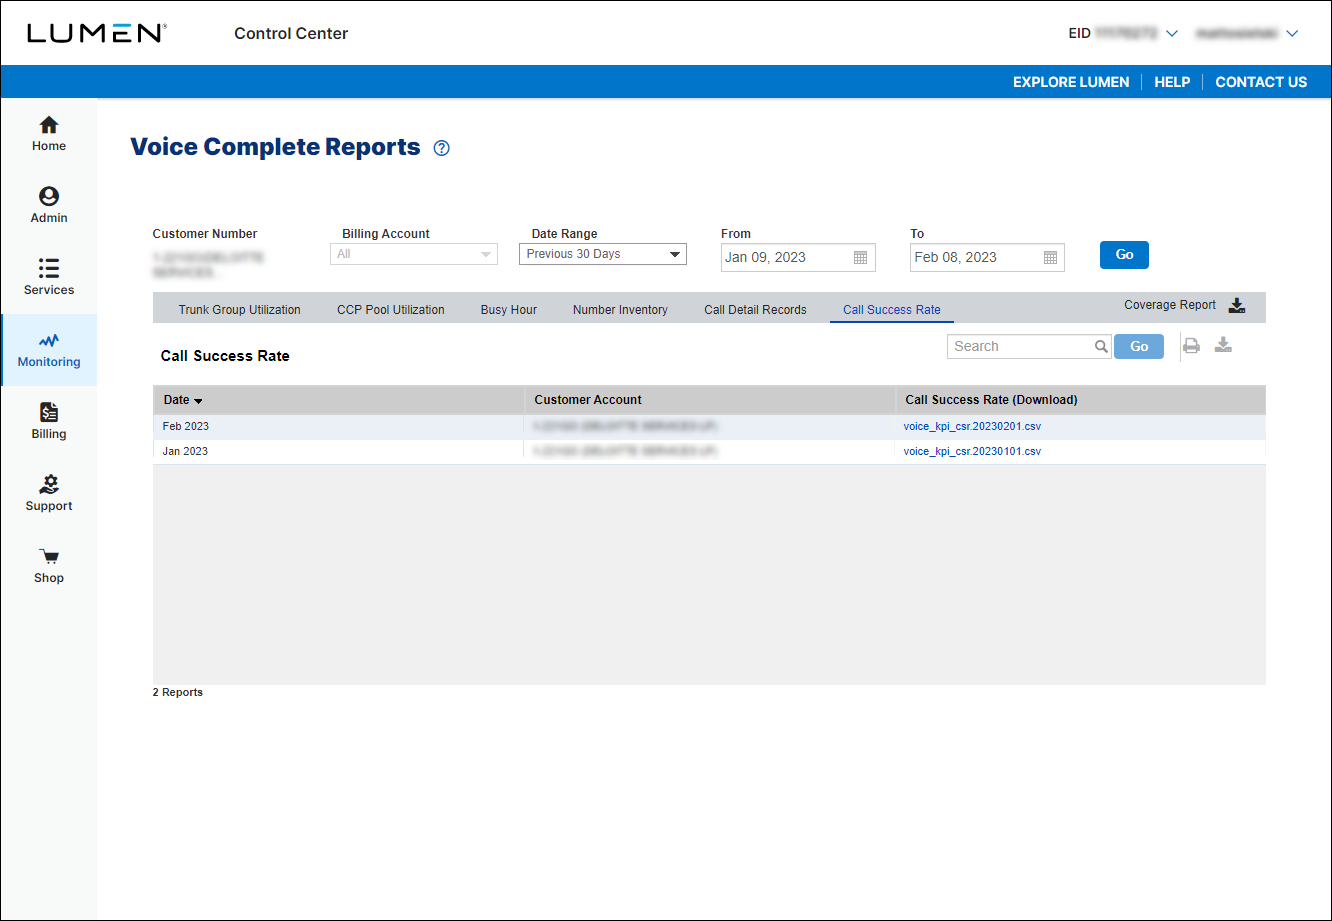Click the 2 Reports count text
Image resolution: width=1332 pixels, height=921 pixels.
click(x=178, y=692)
